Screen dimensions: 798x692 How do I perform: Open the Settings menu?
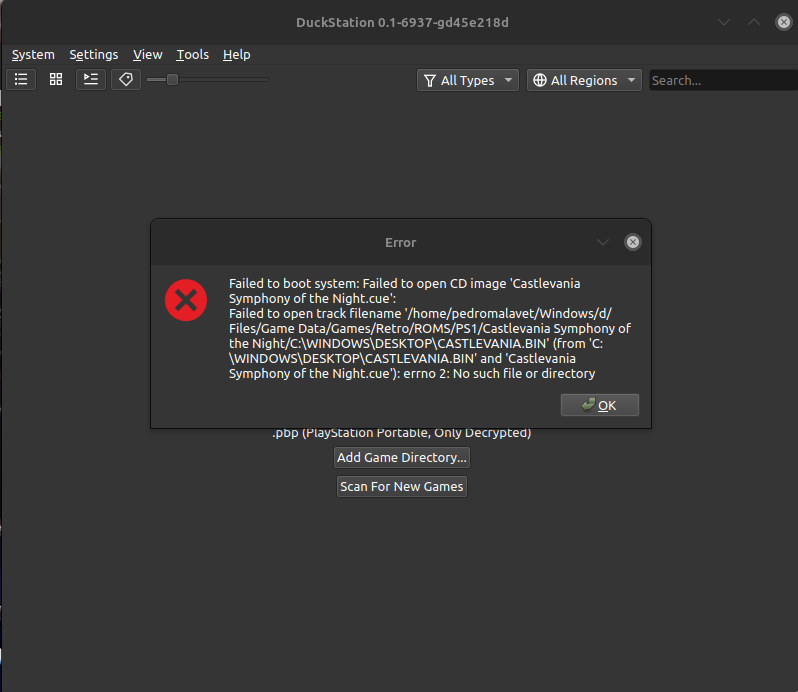(x=93, y=54)
